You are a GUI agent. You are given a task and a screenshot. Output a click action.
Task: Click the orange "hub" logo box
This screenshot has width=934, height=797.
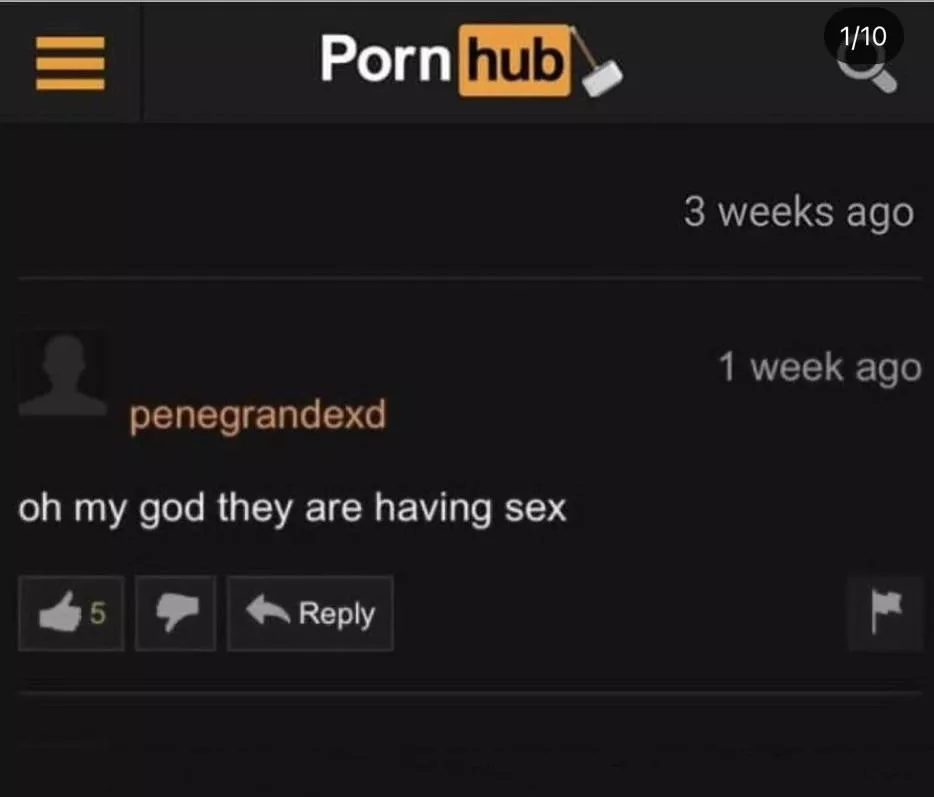[x=515, y=61]
